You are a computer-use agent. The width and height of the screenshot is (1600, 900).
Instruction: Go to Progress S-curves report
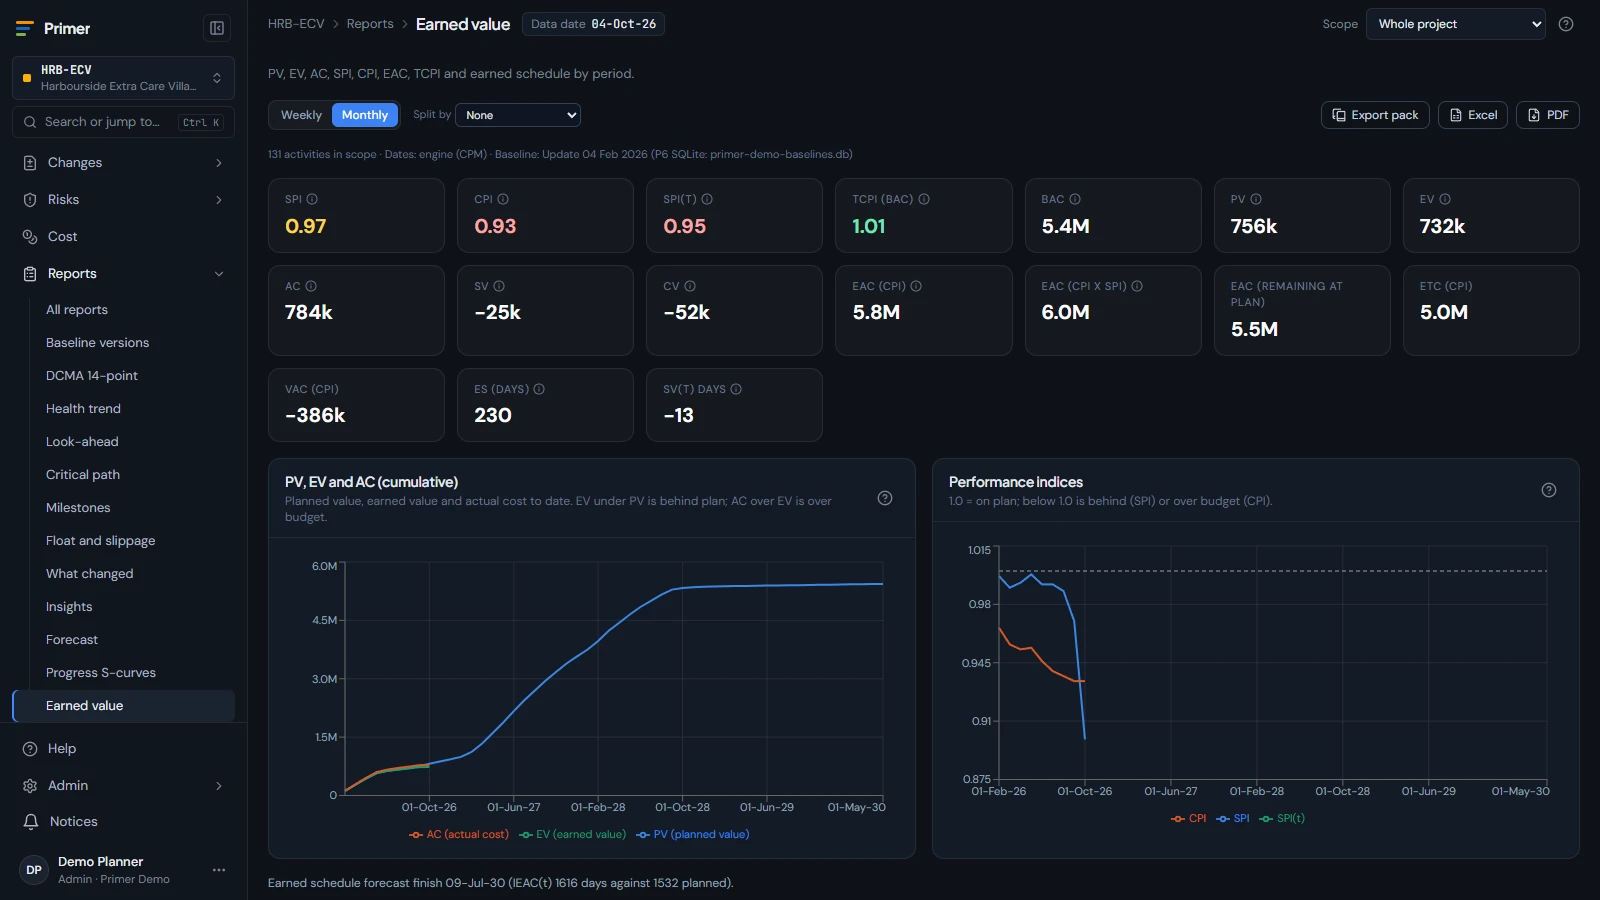click(101, 672)
